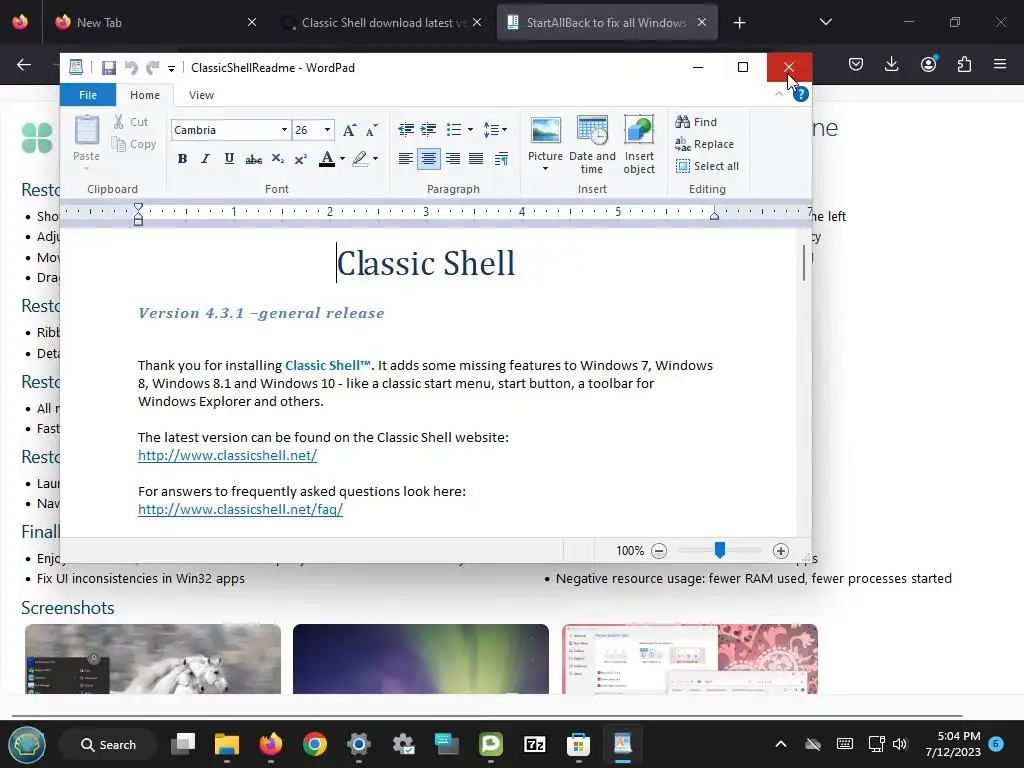Click Copy in the Clipboard group
Screen dimensions: 1024x768
134,144
